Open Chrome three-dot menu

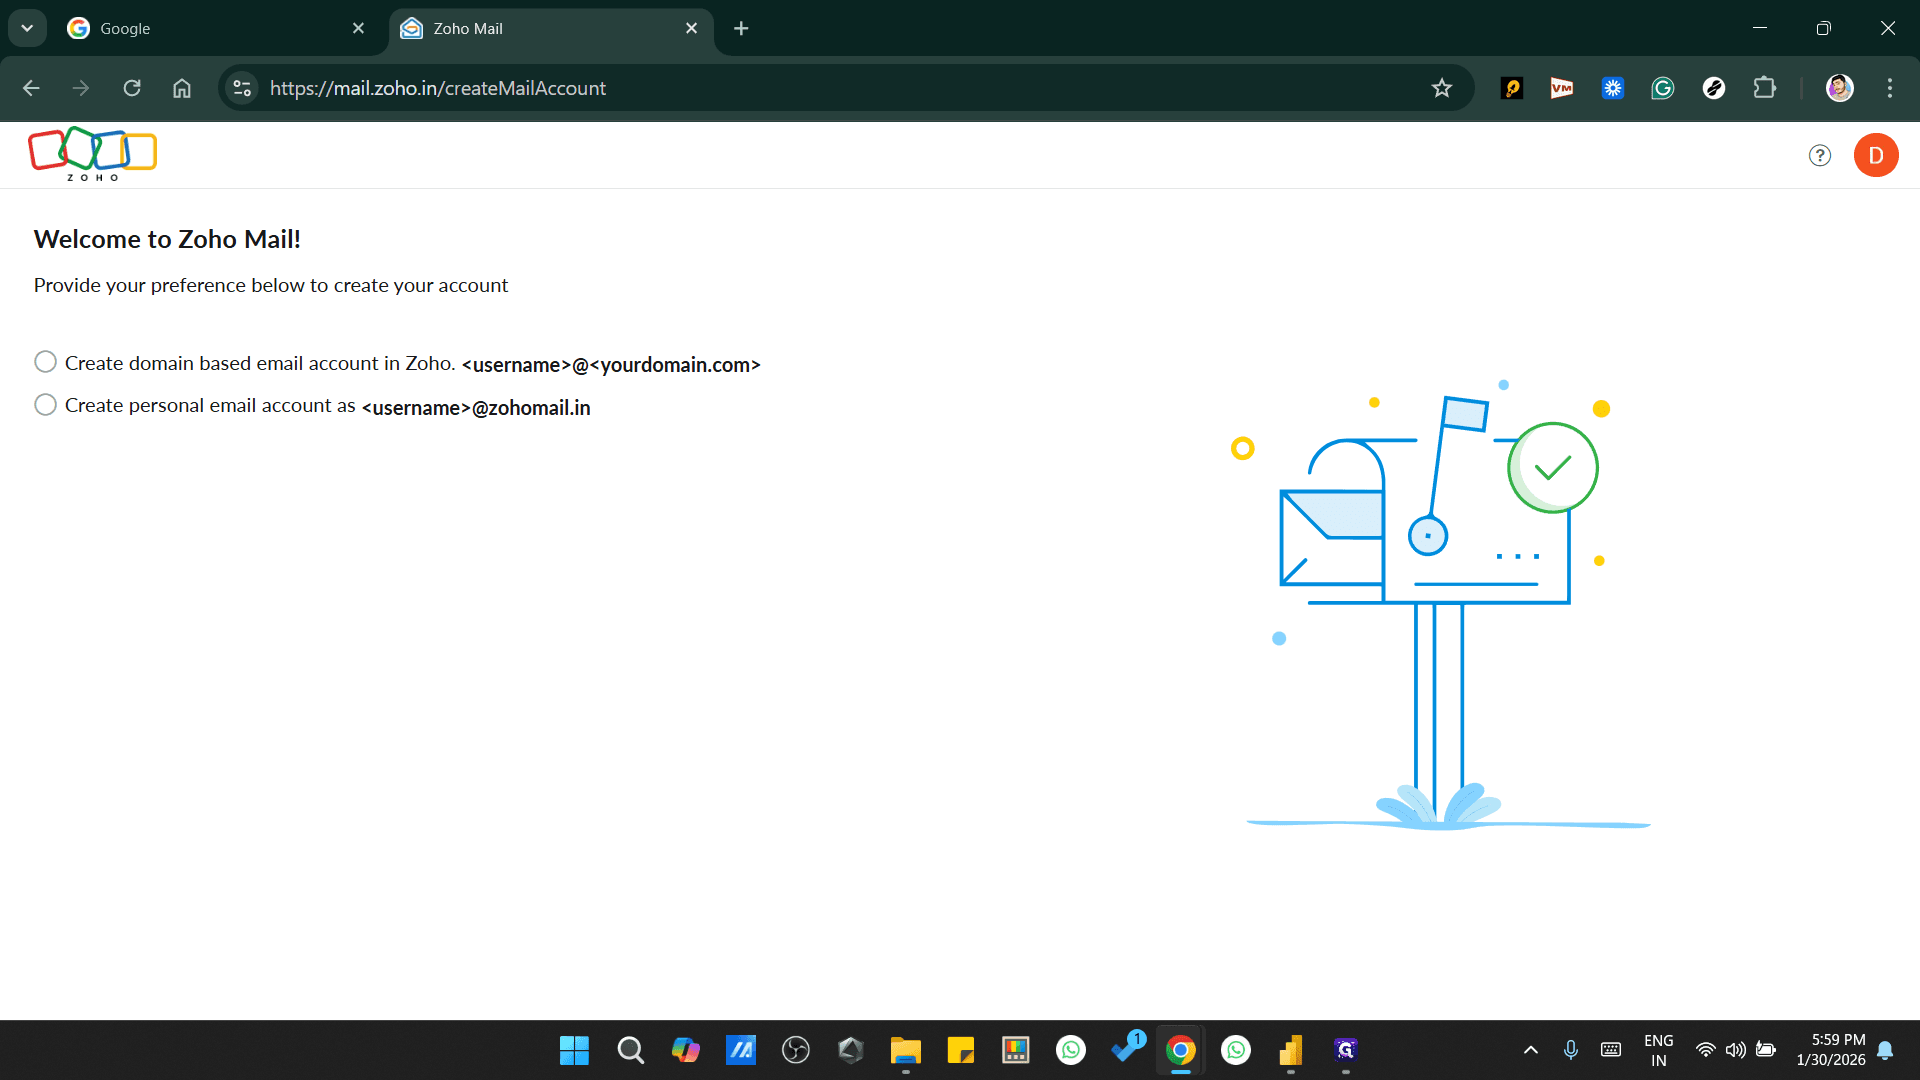point(1890,88)
